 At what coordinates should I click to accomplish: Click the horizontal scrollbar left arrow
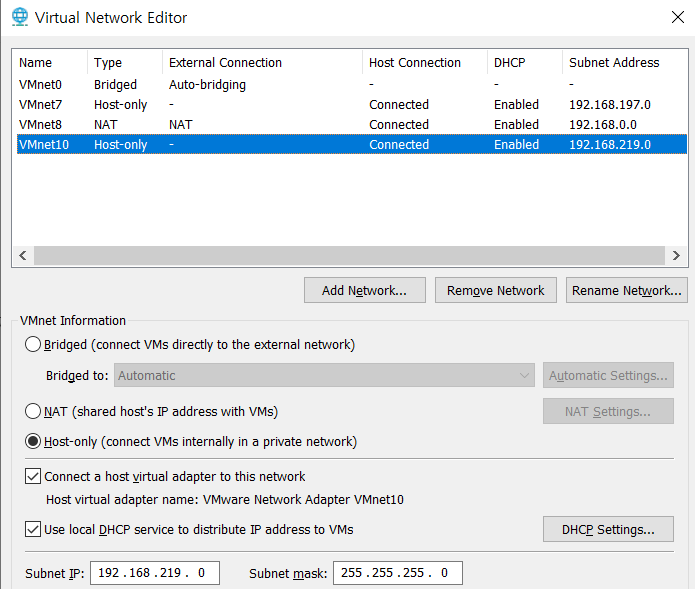(23, 255)
